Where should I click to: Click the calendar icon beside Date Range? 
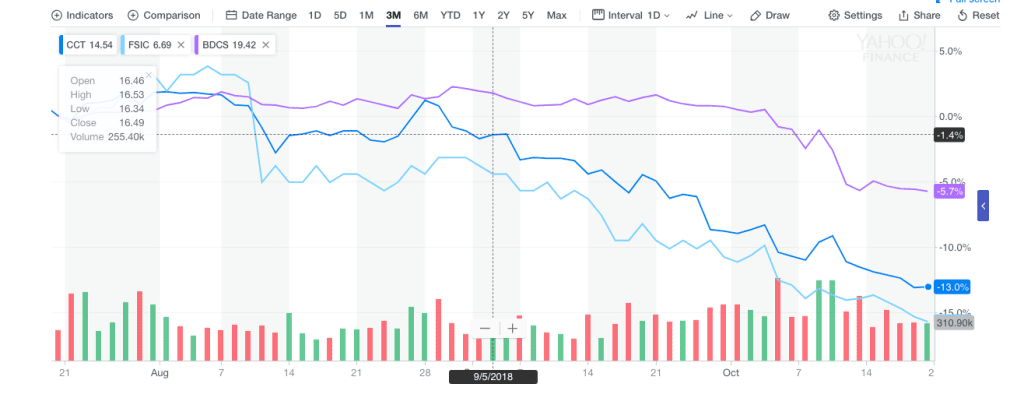point(231,15)
